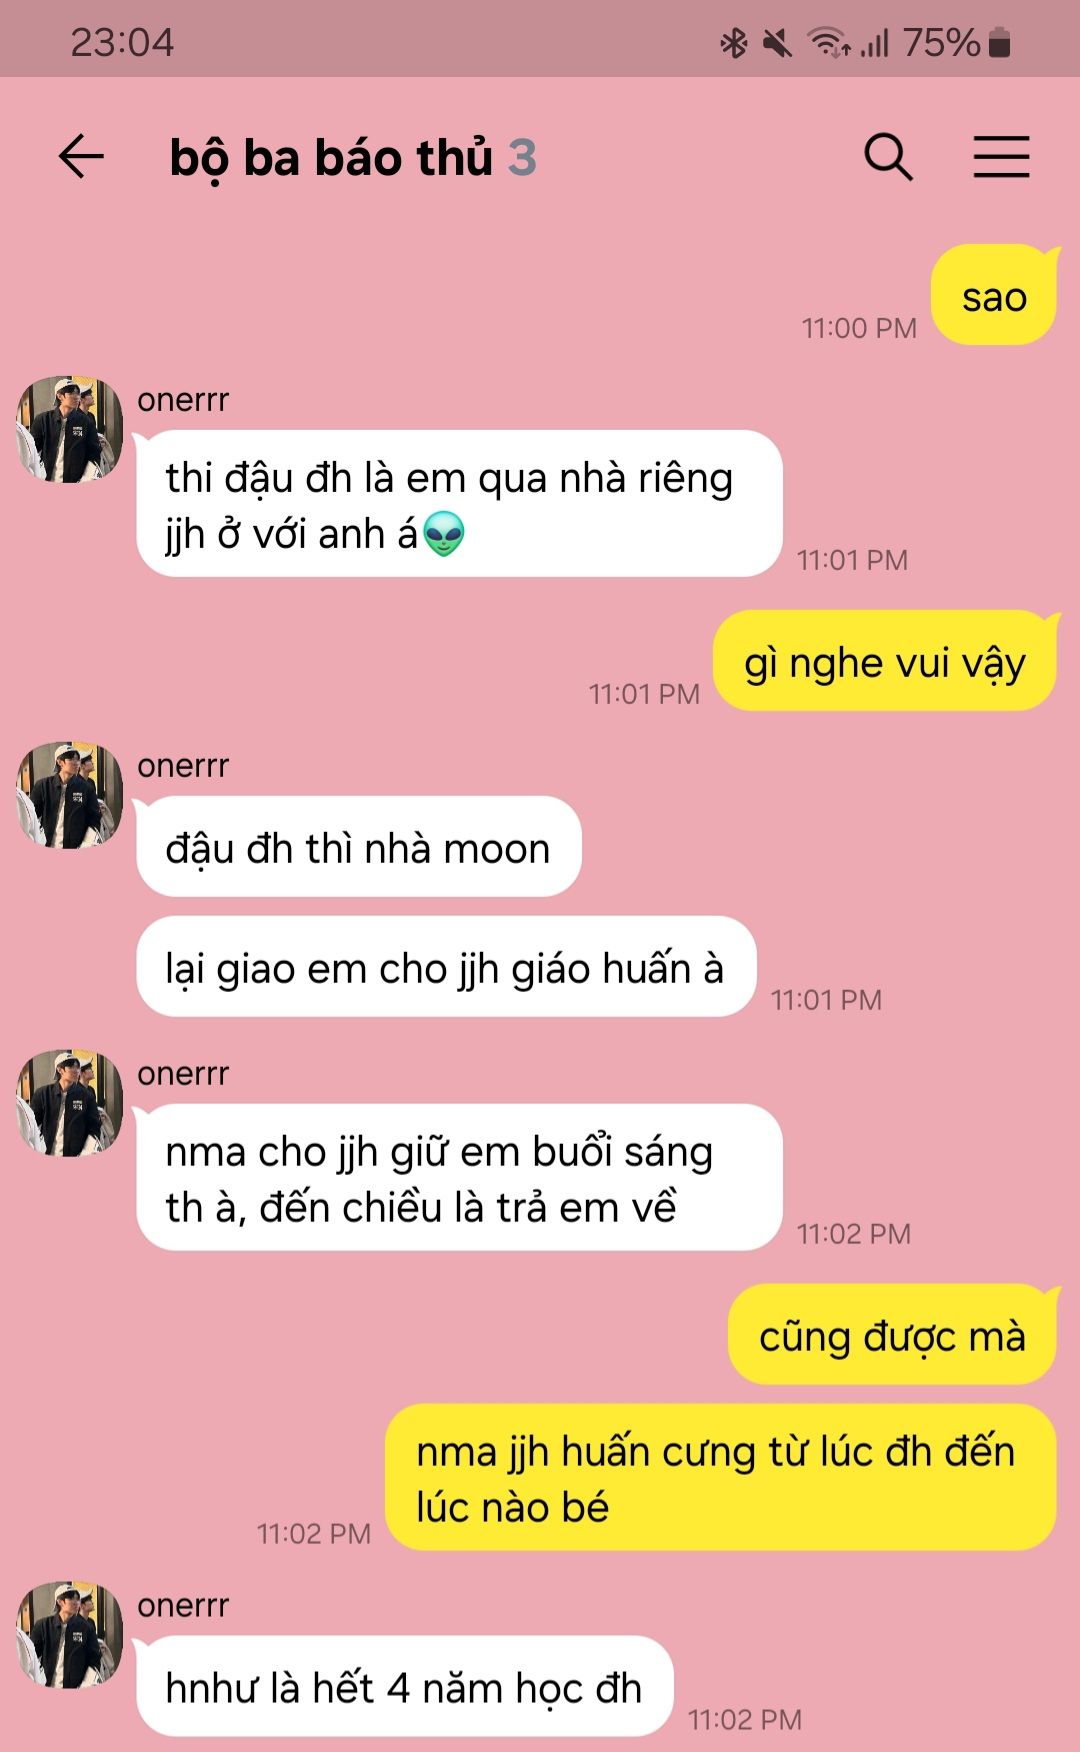This screenshot has height=1752, width=1080.
Task: Select the yellow 'sao' message bubble
Action: click(x=994, y=295)
